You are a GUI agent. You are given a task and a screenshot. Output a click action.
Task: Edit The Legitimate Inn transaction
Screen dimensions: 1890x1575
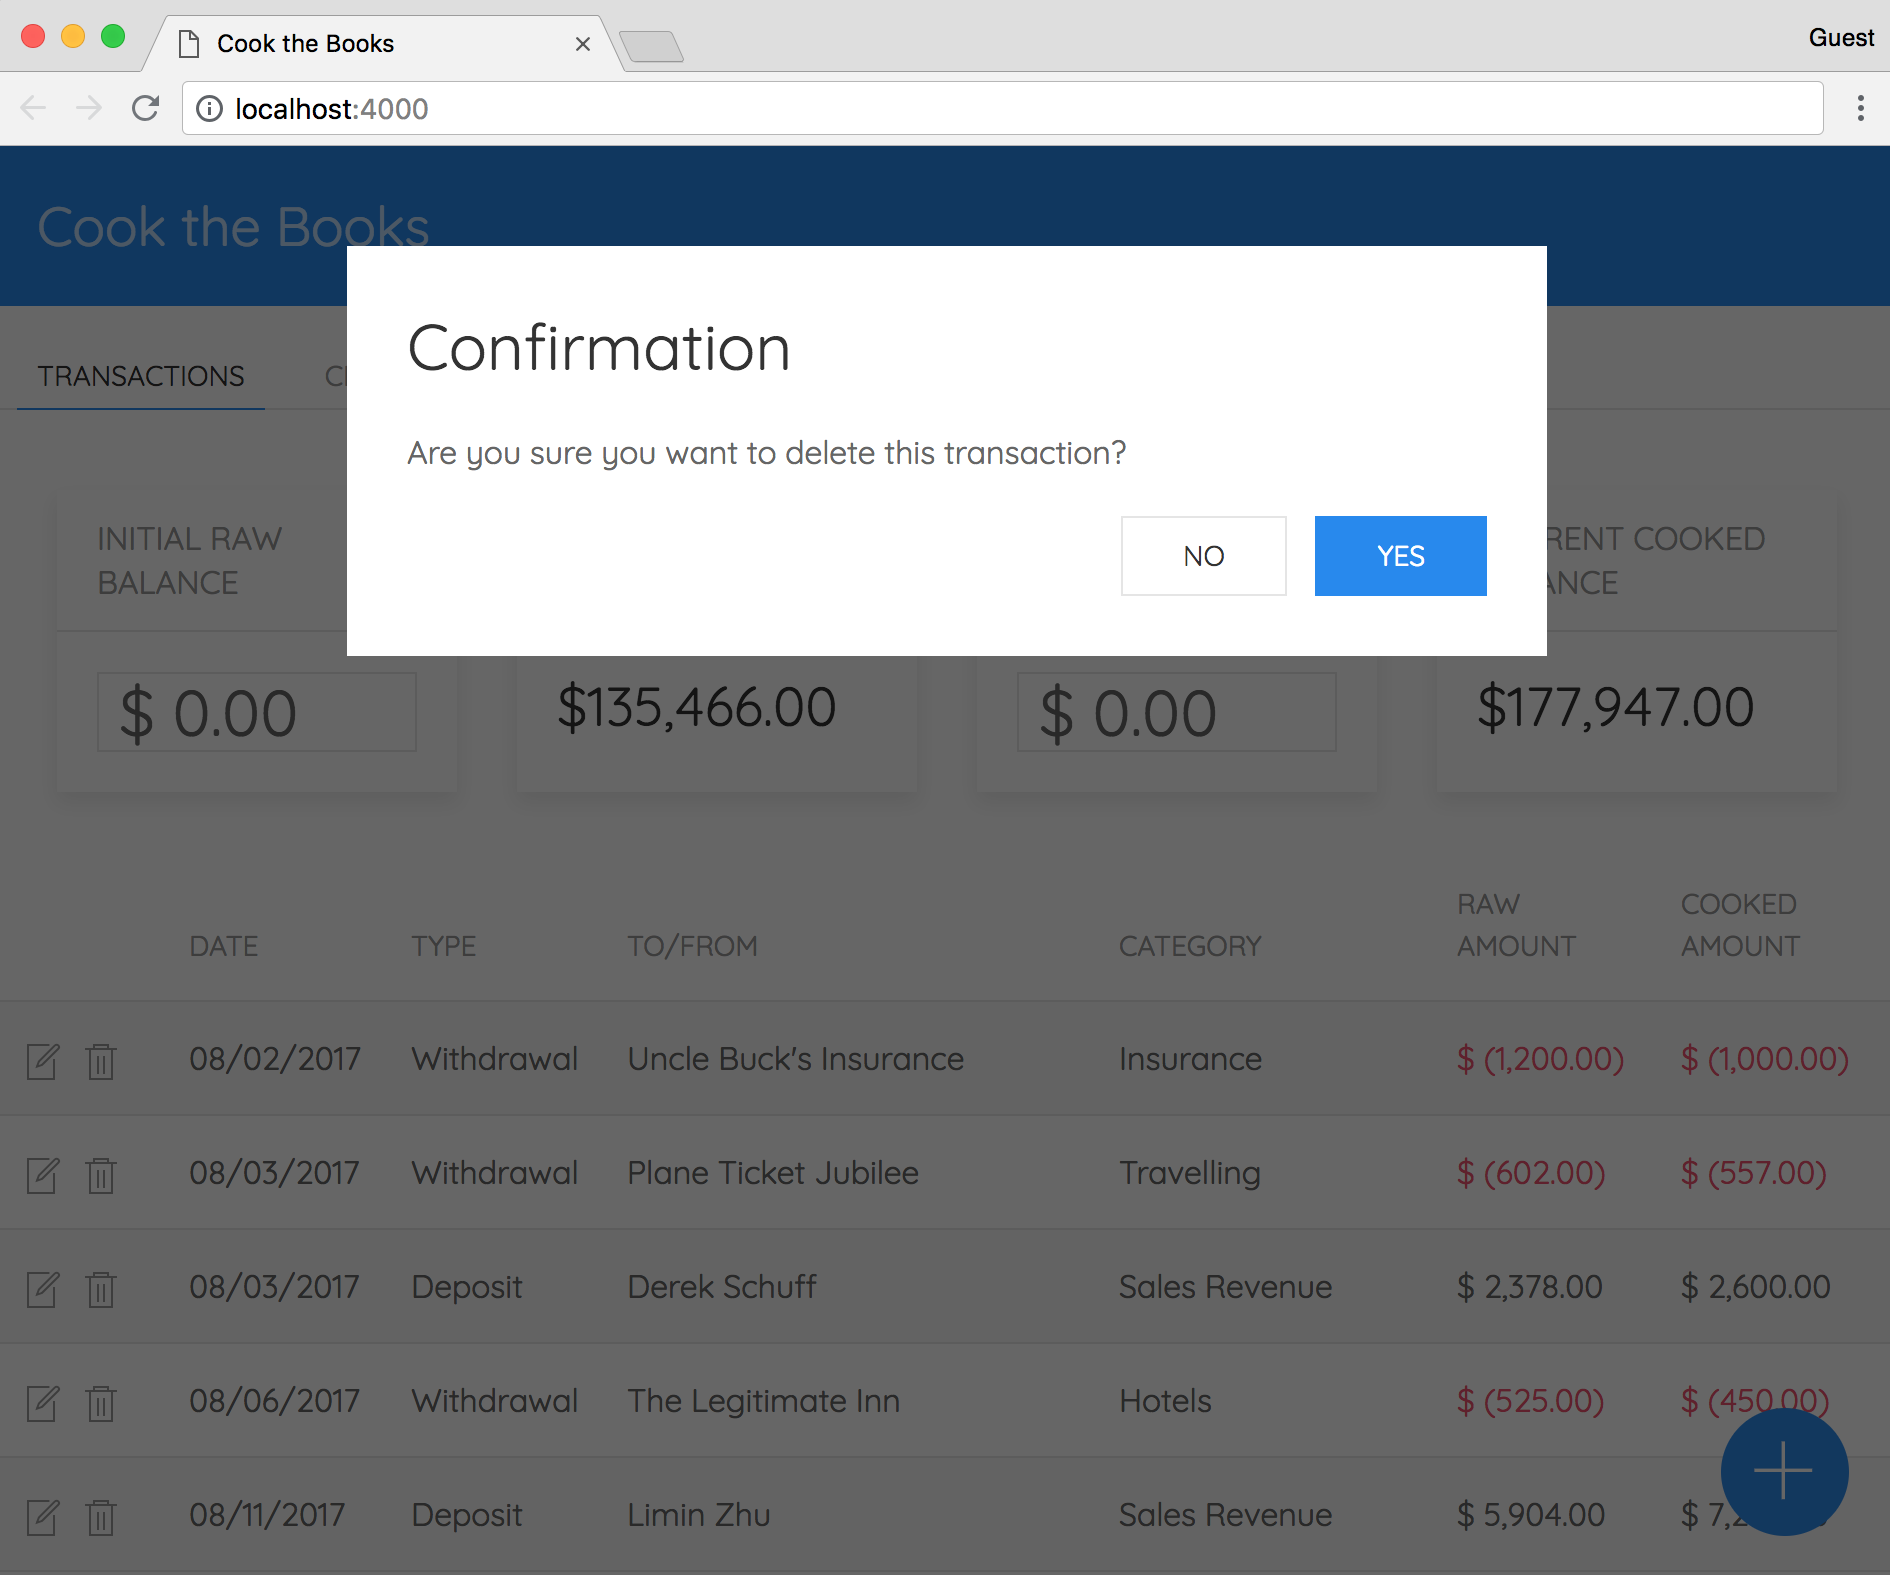pos(43,1403)
